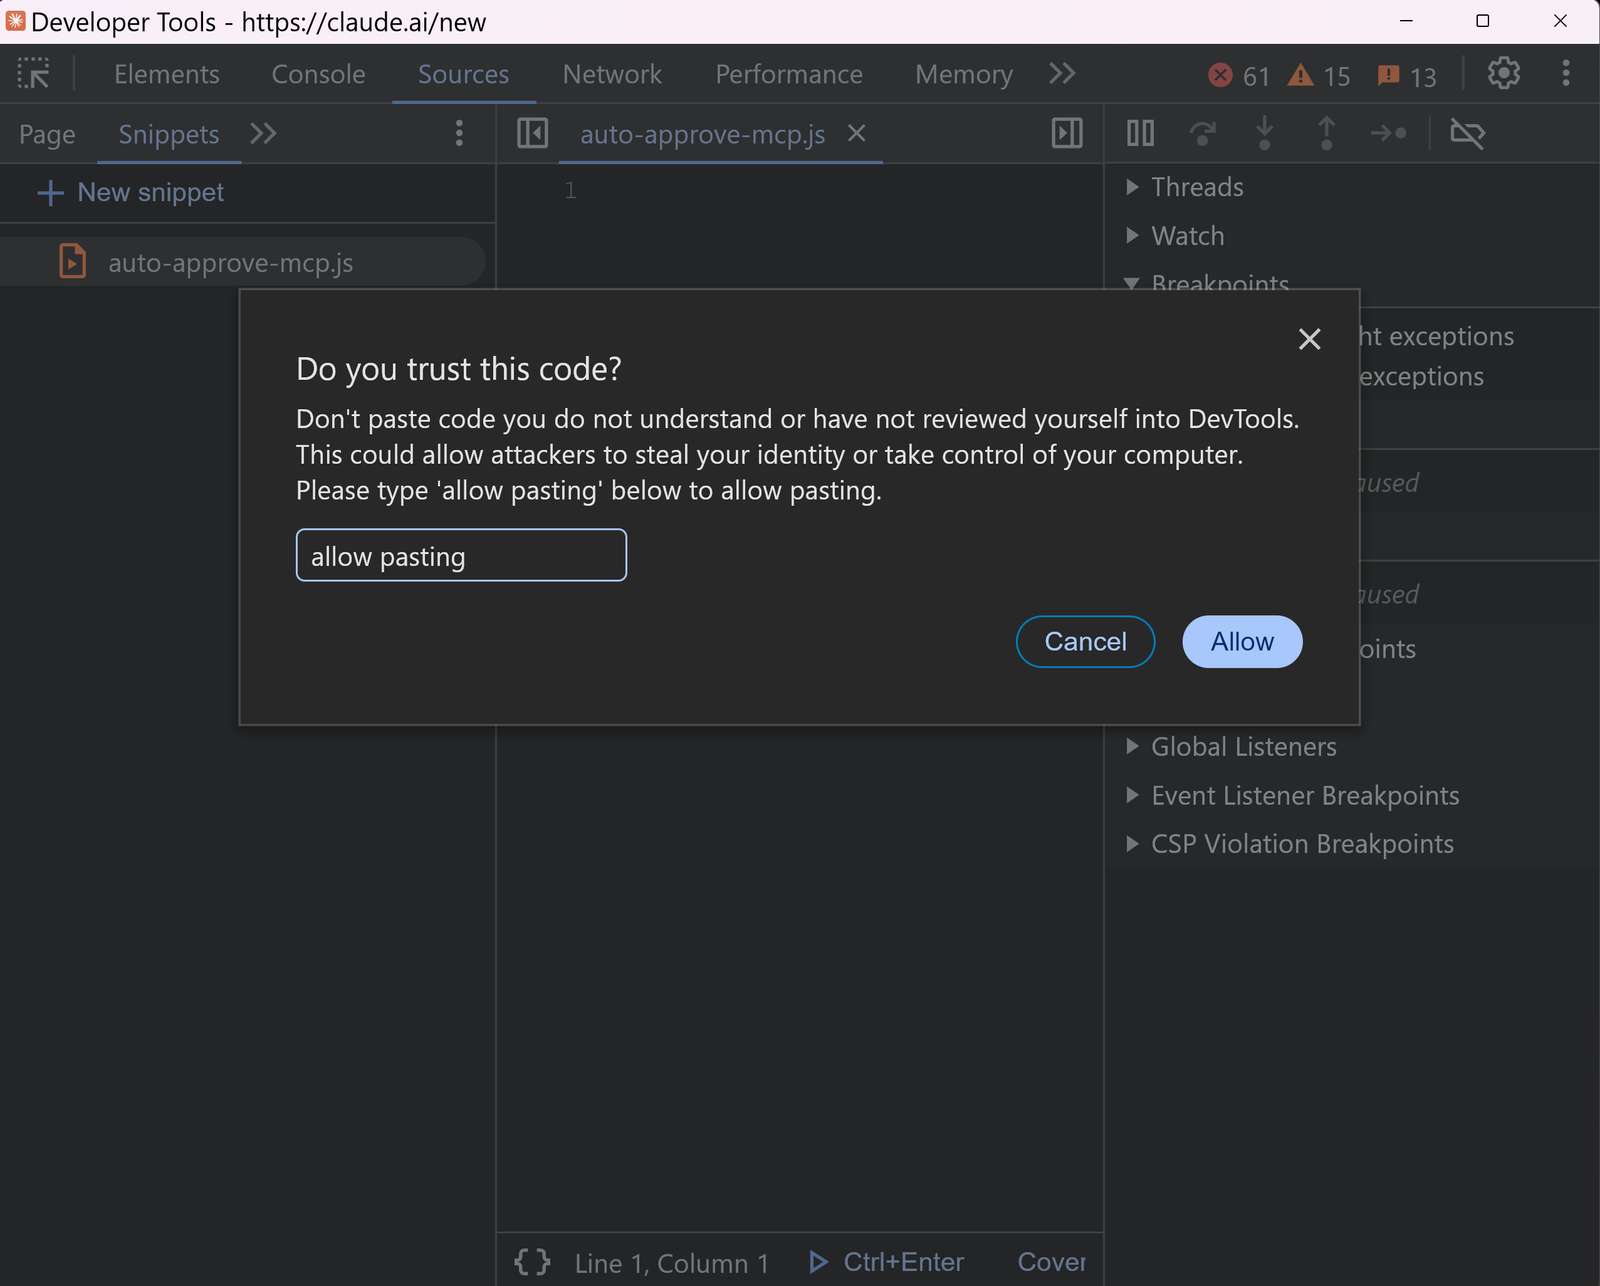Image resolution: width=1600 pixels, height=1286 pixels.
Task: Click the Step into button
Action: (x=1264, y=133)
